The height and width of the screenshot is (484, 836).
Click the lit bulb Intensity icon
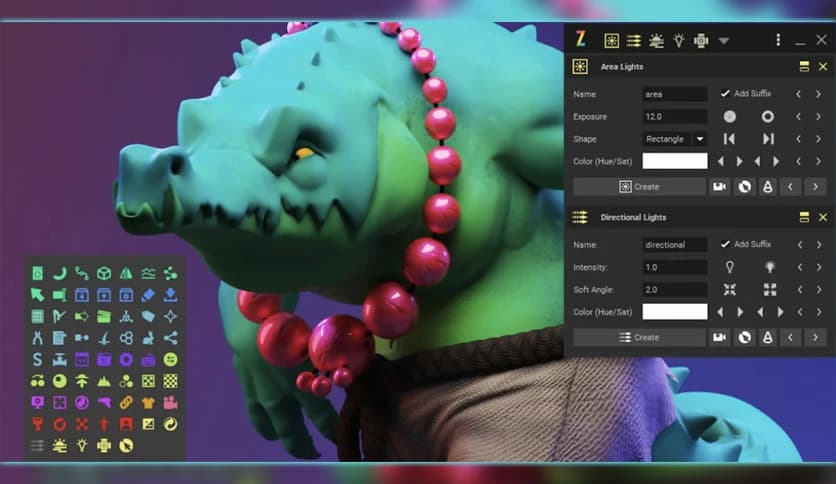point(769,267)
